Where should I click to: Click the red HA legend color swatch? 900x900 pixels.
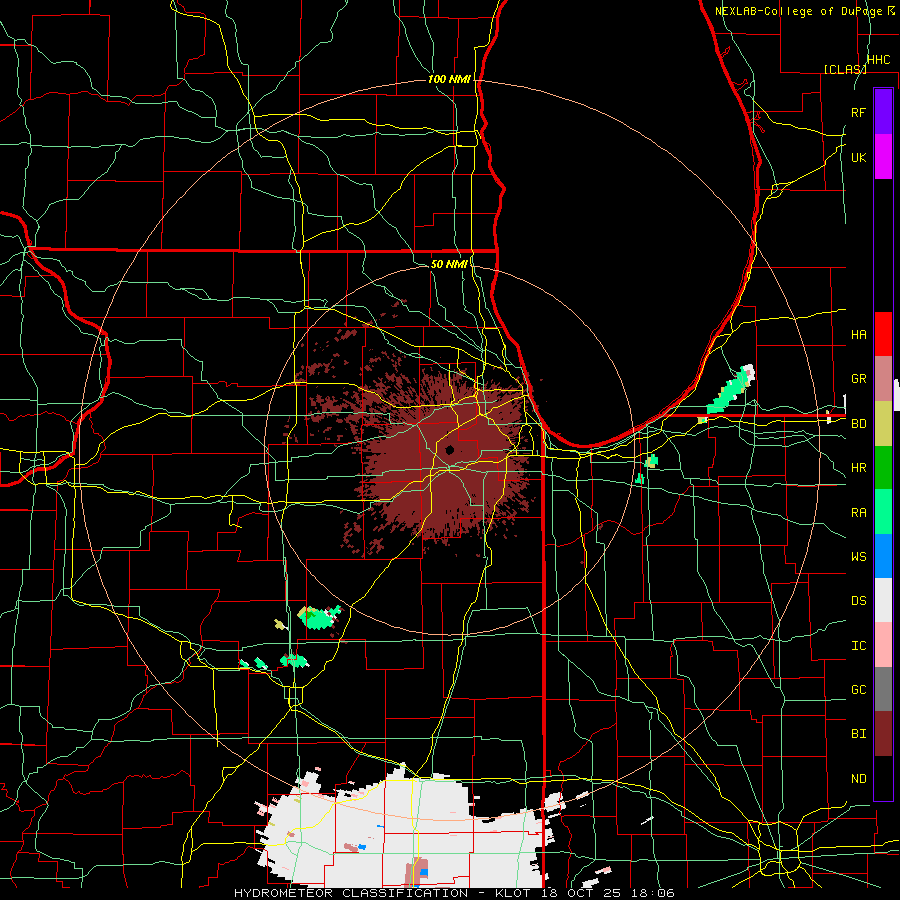(x=883, y=334)
